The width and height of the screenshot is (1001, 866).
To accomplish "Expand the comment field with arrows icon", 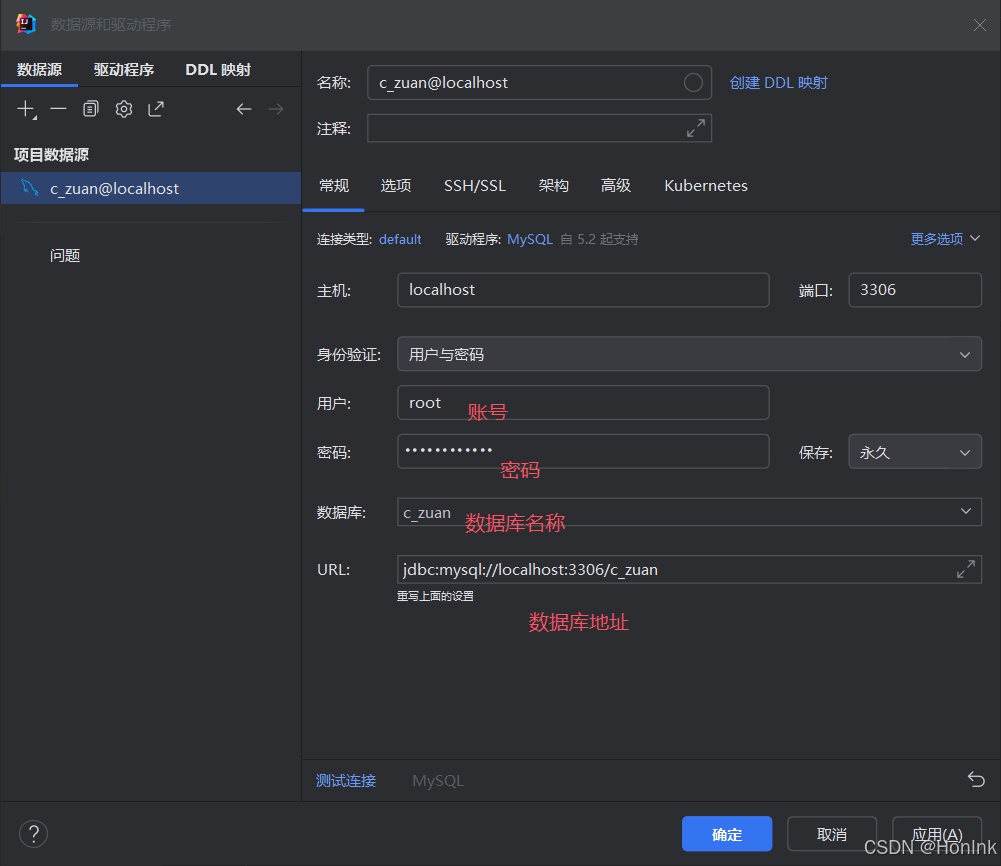I will coord(696,128).
